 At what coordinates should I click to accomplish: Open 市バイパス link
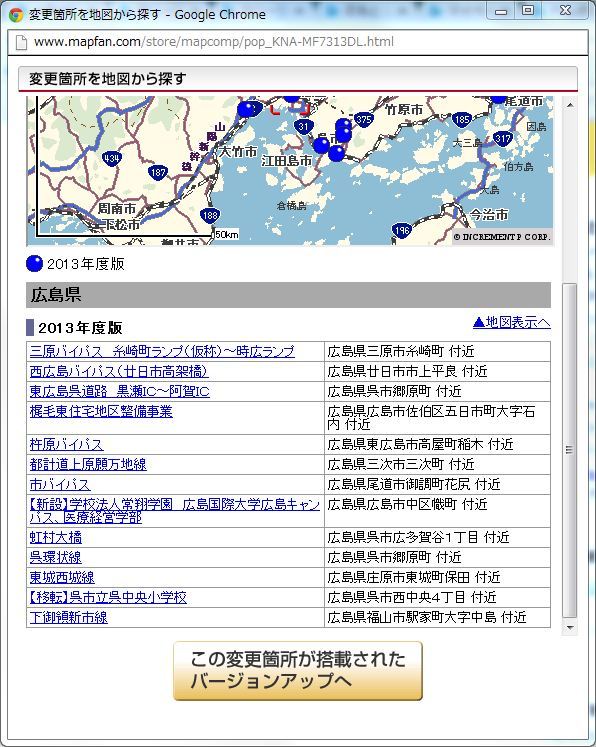pyautogui.click(x=60, y=485)
